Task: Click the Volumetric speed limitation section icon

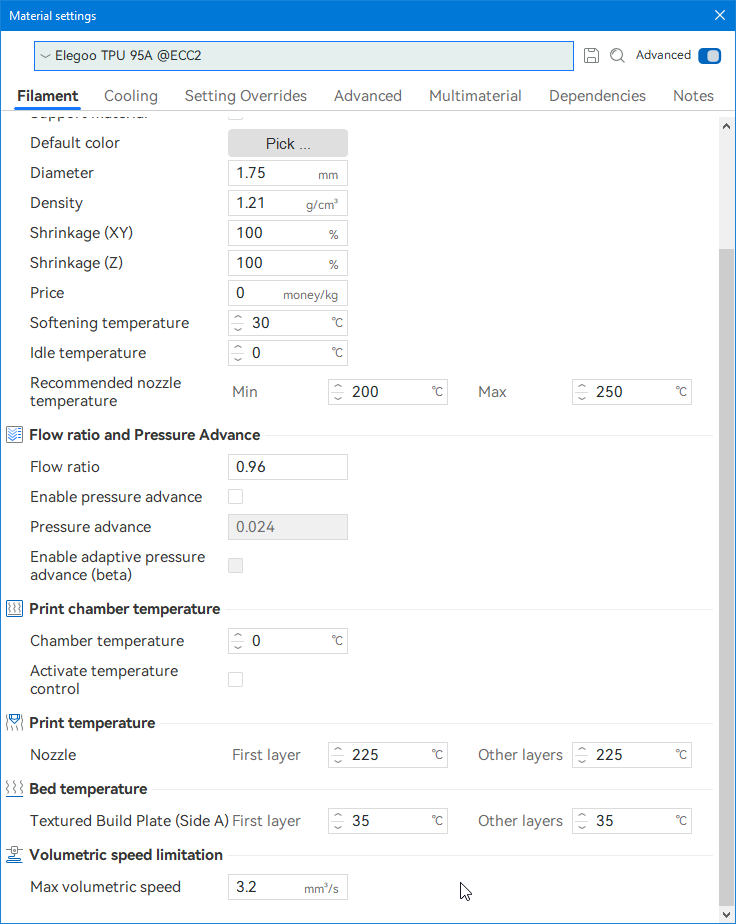Action: click(x=15, y=855)
